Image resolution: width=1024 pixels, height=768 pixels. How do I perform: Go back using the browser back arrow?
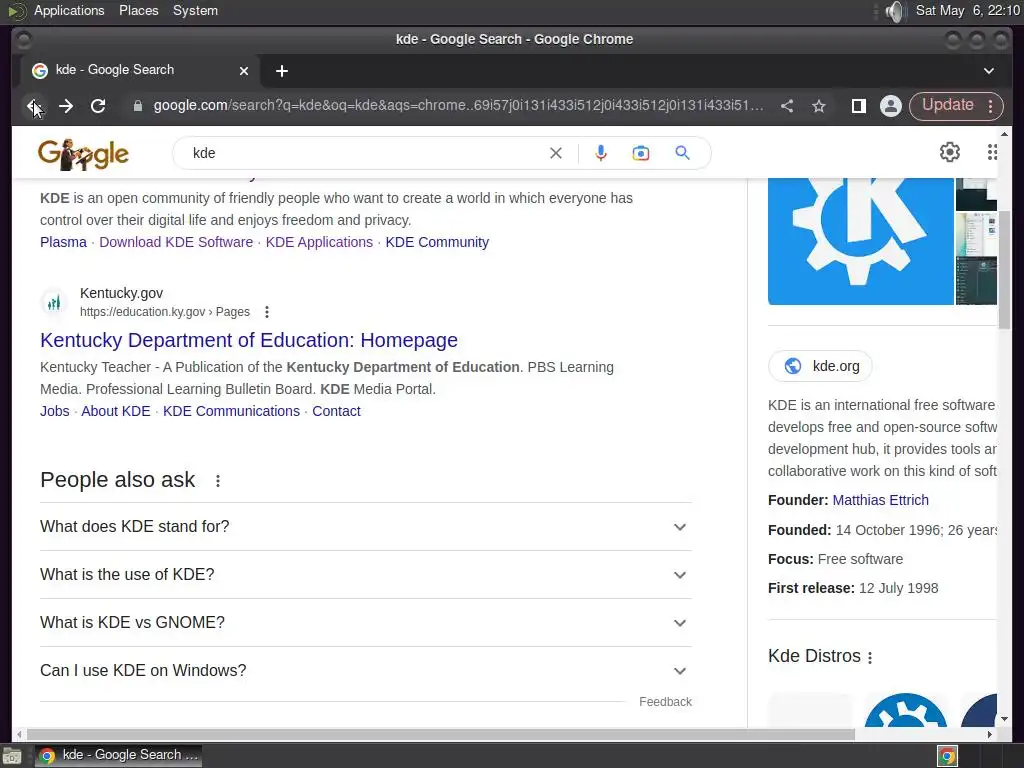point(33,106)
